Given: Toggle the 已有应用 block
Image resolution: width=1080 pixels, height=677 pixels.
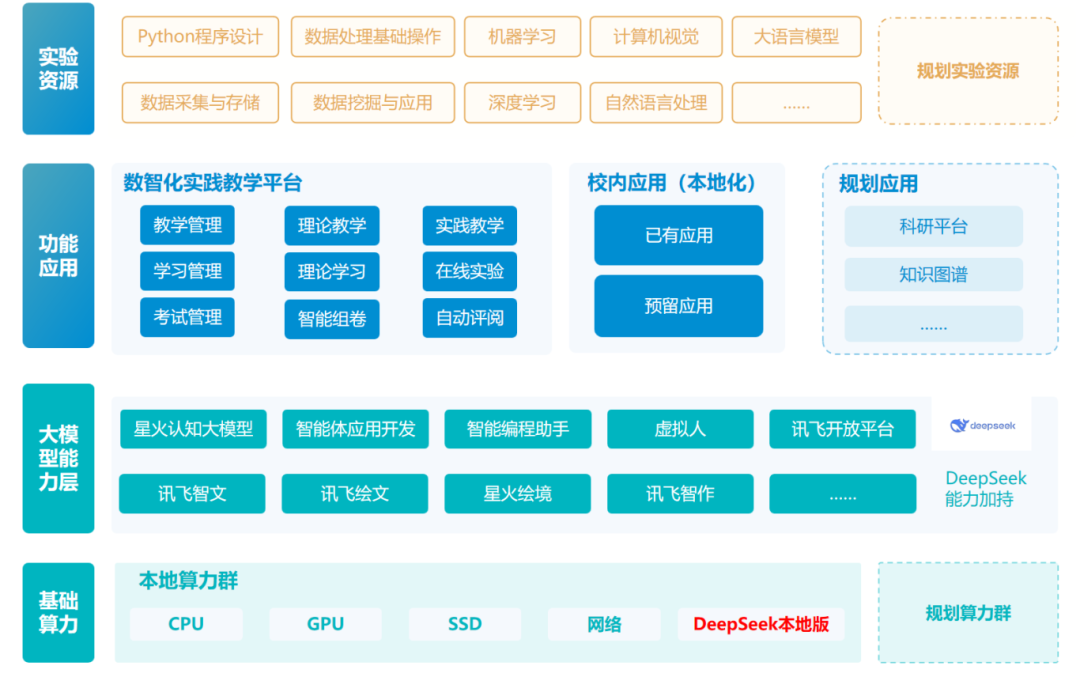Looking at the screenshot, I should 678,235.
